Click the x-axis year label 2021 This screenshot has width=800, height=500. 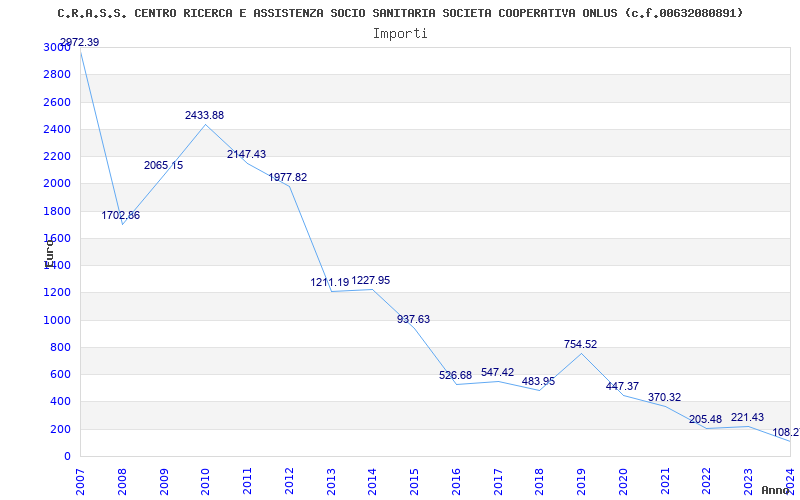(x=664, y=482)
